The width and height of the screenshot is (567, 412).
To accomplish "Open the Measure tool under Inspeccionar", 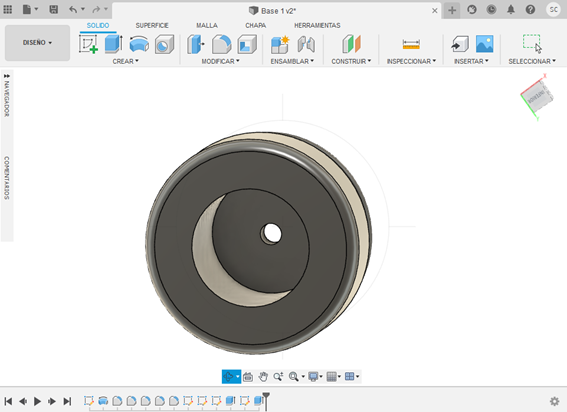I will pos(411,44).
